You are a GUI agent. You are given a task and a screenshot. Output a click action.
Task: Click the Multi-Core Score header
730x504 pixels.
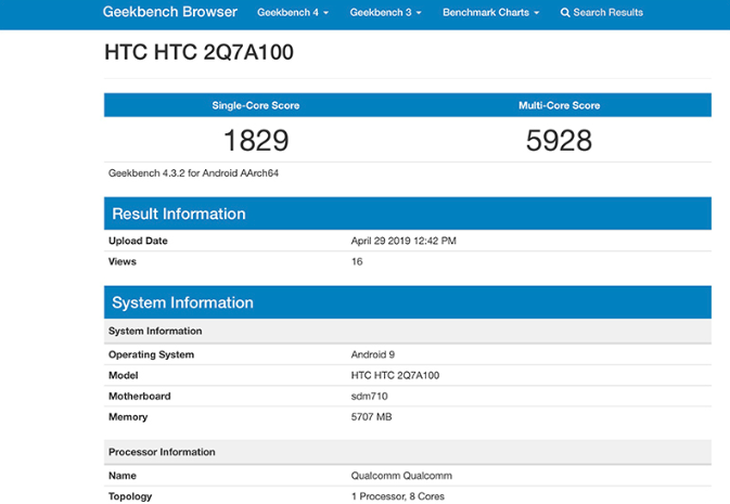click(x=559, y=105)
